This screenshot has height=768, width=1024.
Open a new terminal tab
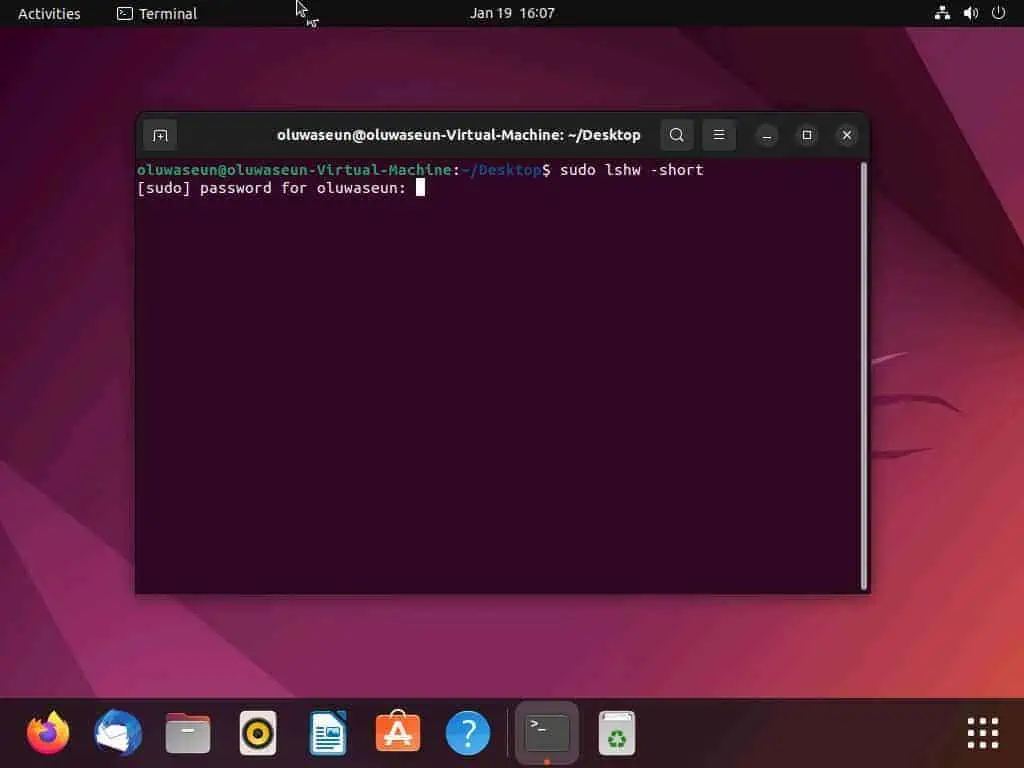[x=159, y=134]
